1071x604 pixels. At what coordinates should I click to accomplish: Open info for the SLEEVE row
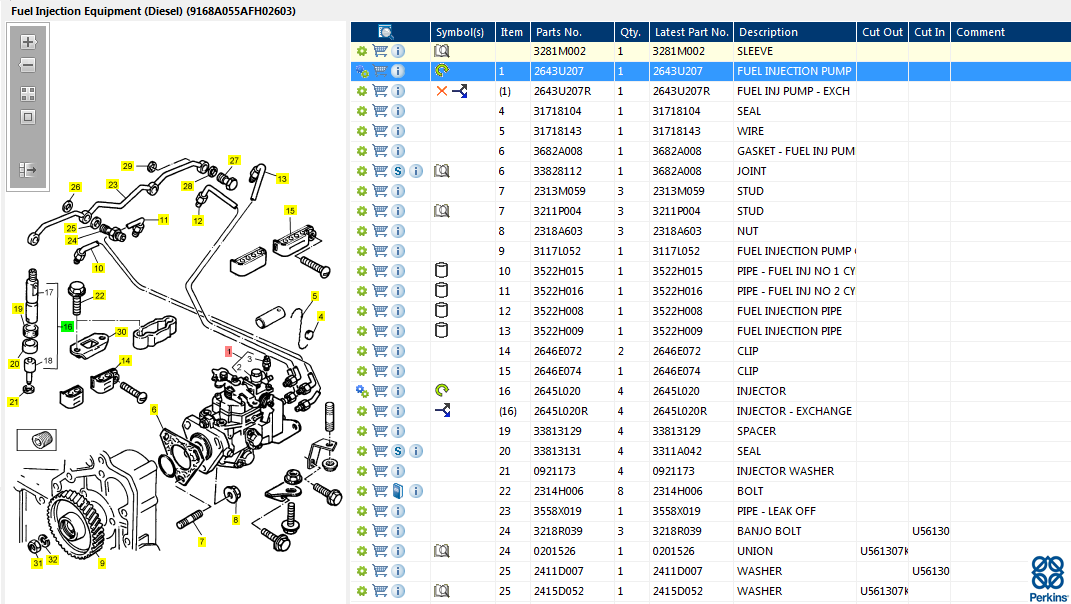(398, 51)
